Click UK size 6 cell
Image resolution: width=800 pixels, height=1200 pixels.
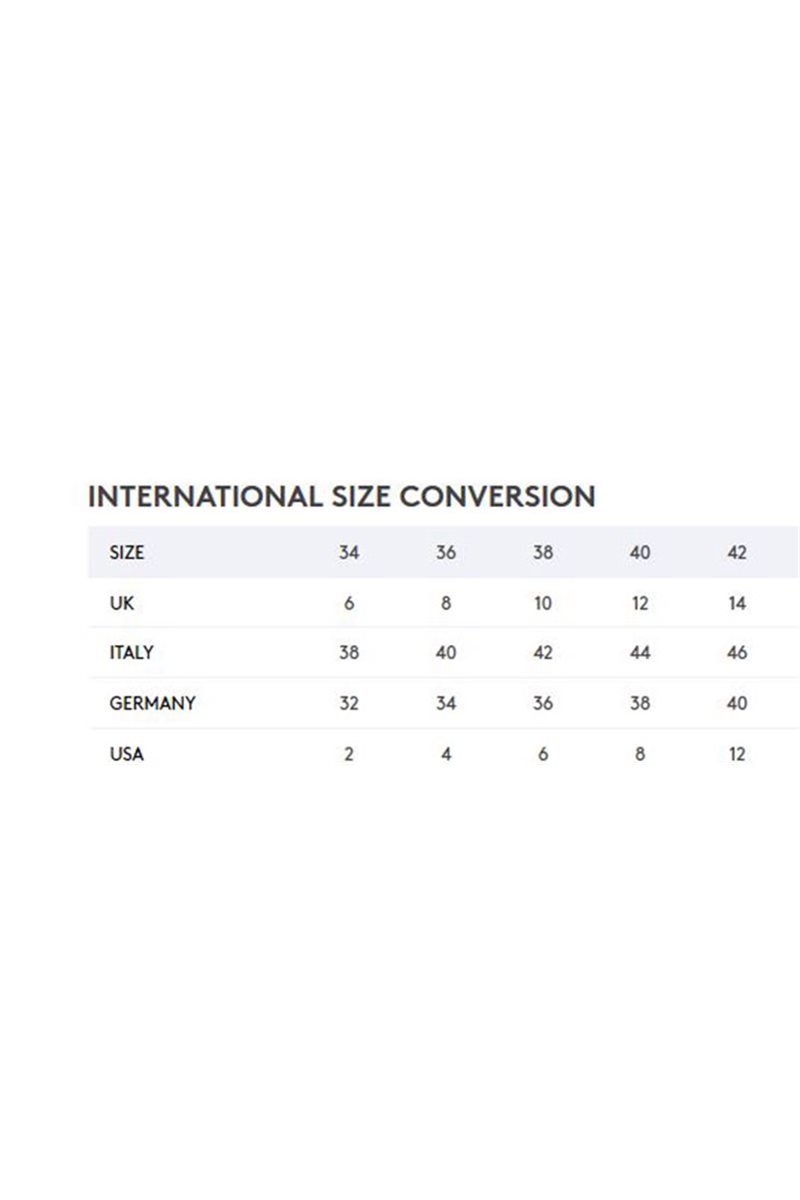pos(349,603)
